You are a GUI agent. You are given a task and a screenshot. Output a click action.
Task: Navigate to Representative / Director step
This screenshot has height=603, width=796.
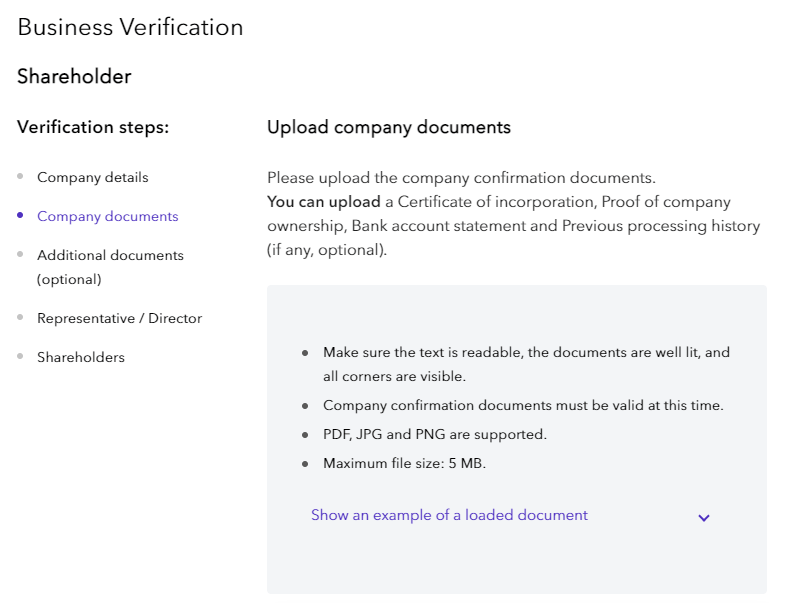tap(119, 318)
